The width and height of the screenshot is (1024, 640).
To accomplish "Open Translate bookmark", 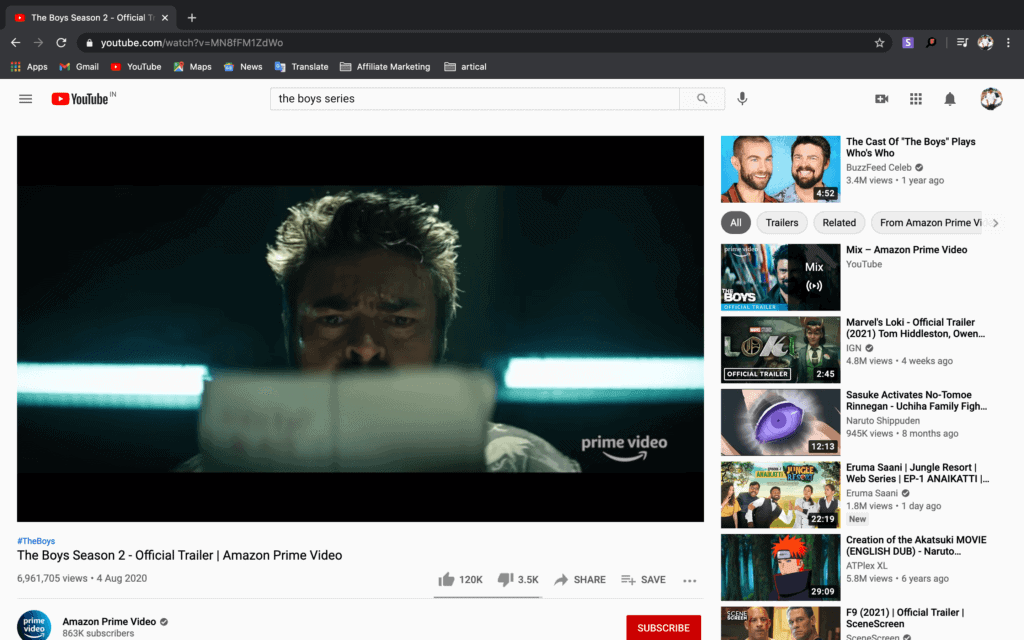I will pos(302,67).
